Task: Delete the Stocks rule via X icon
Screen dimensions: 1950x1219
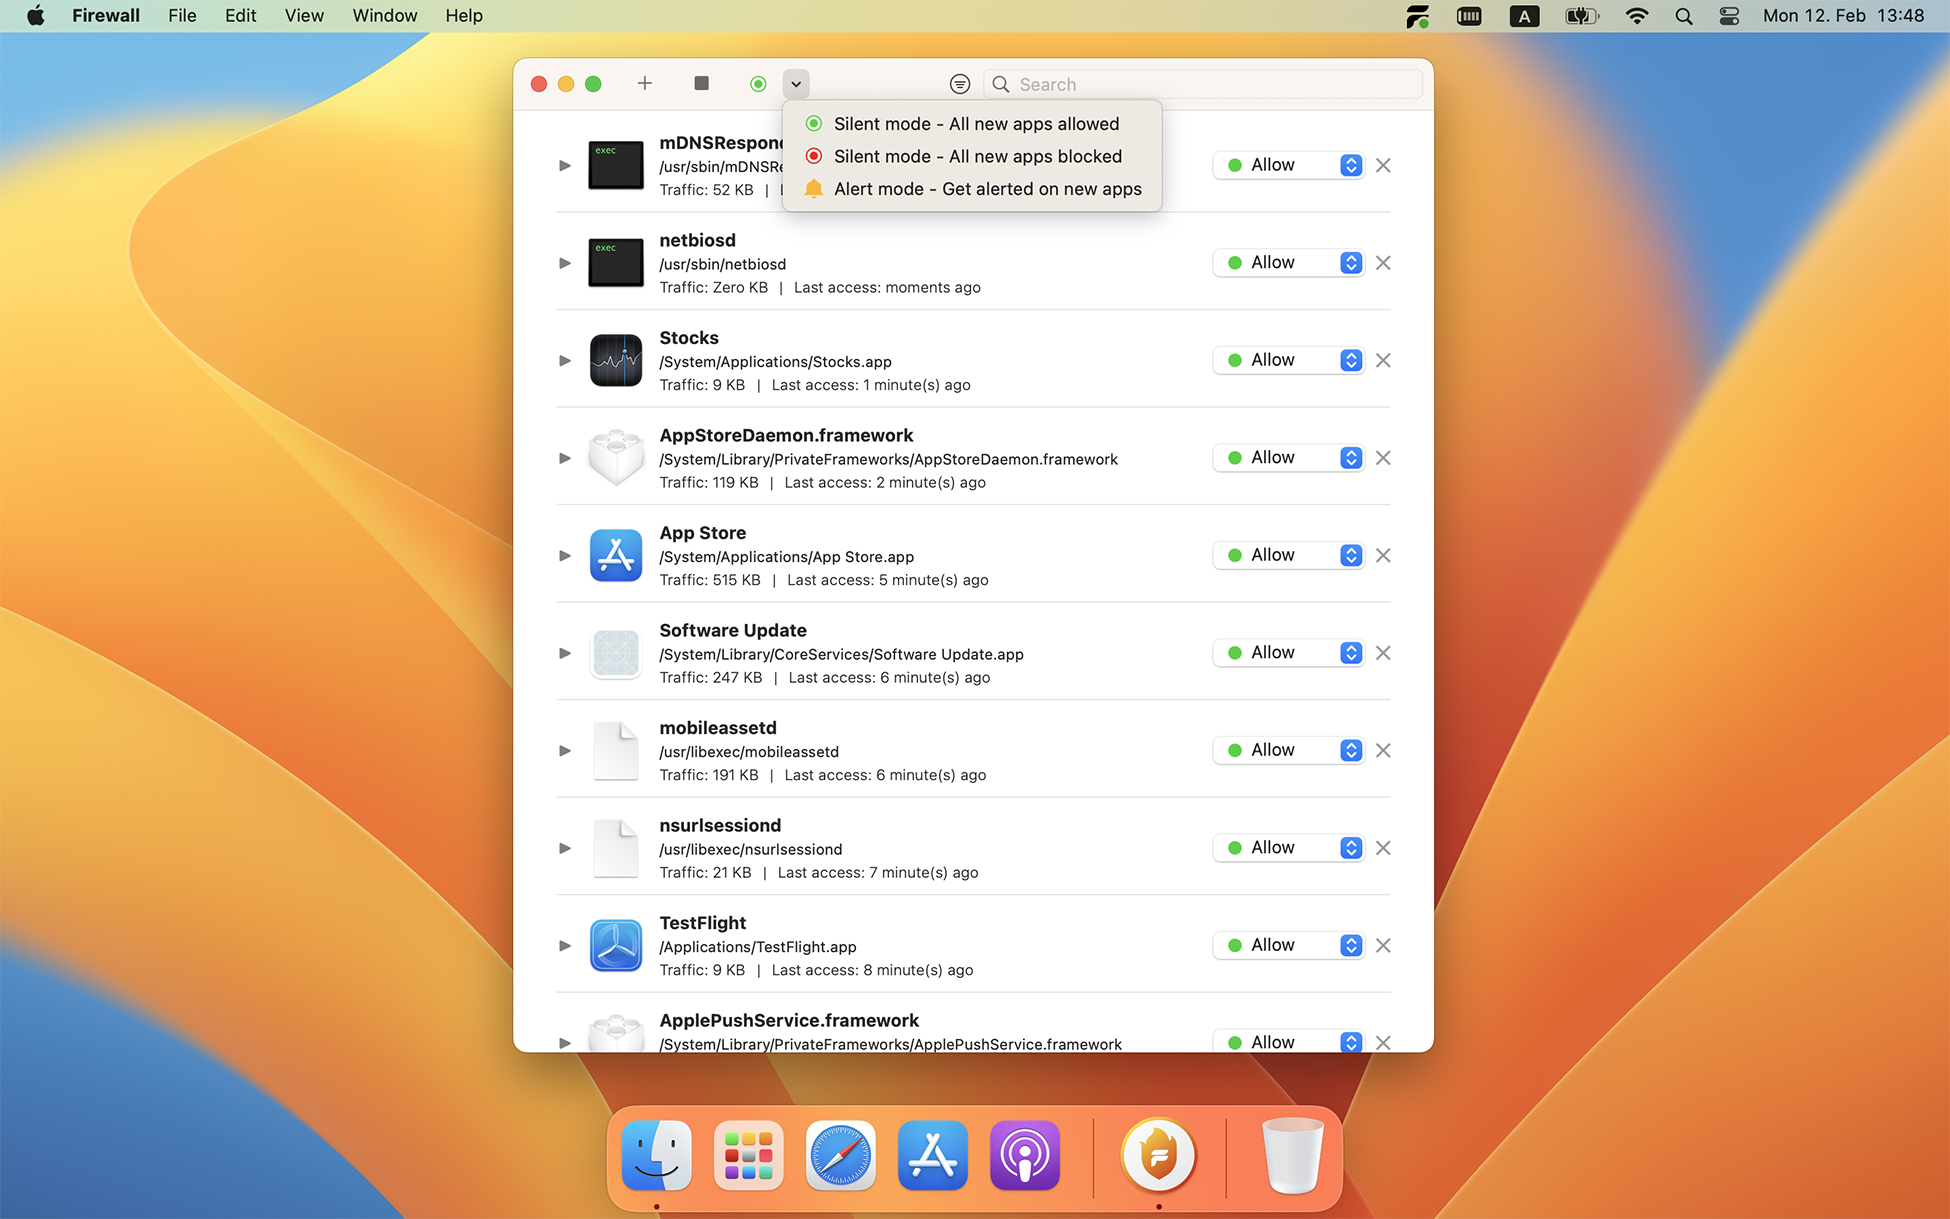Action: point(1383,360)
